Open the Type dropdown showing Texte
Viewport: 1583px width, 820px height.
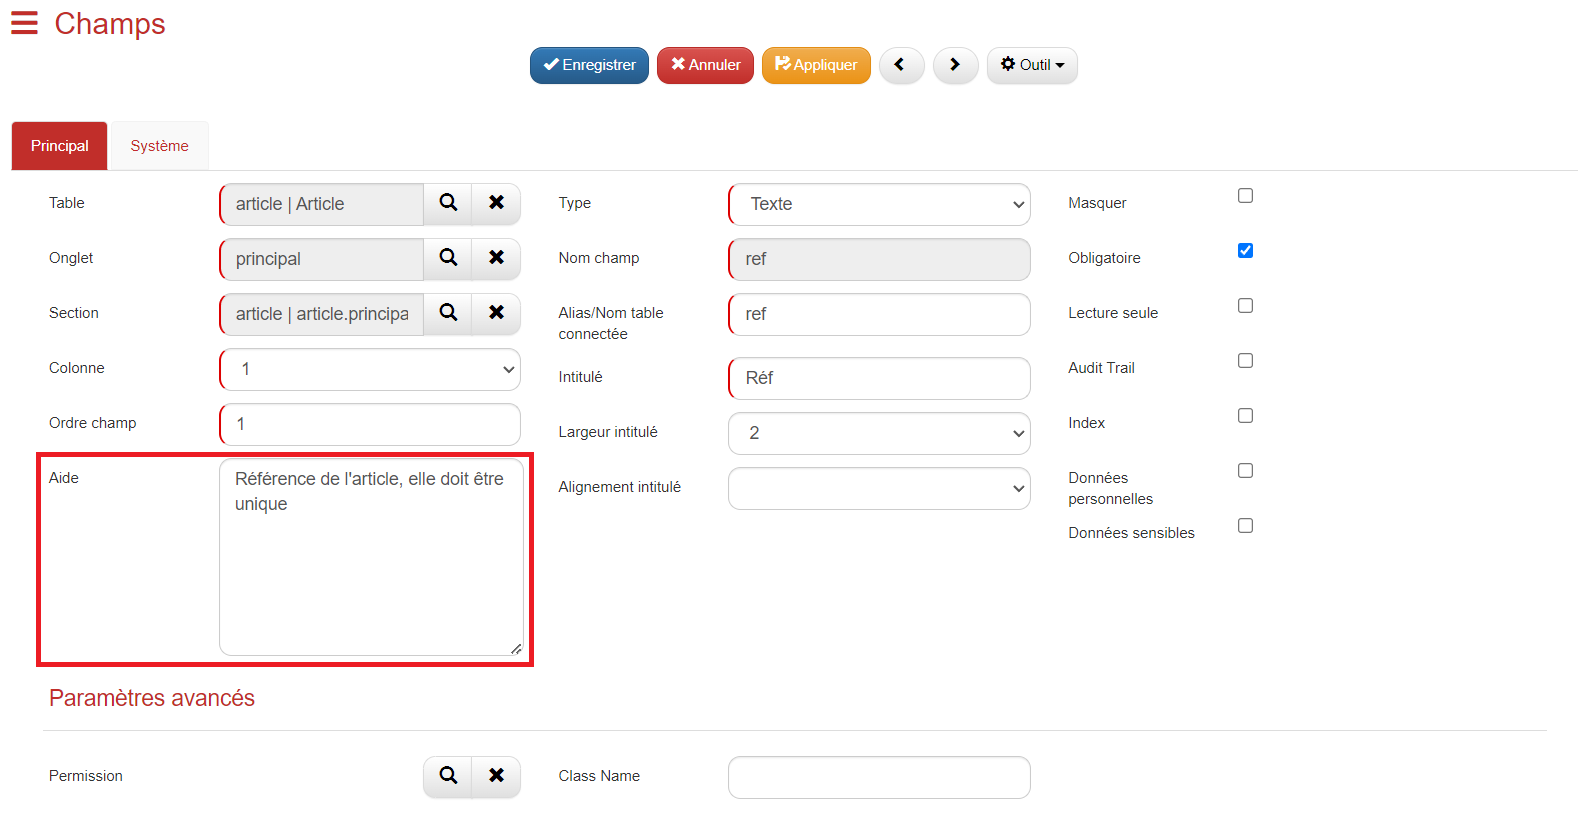point(879,204)
